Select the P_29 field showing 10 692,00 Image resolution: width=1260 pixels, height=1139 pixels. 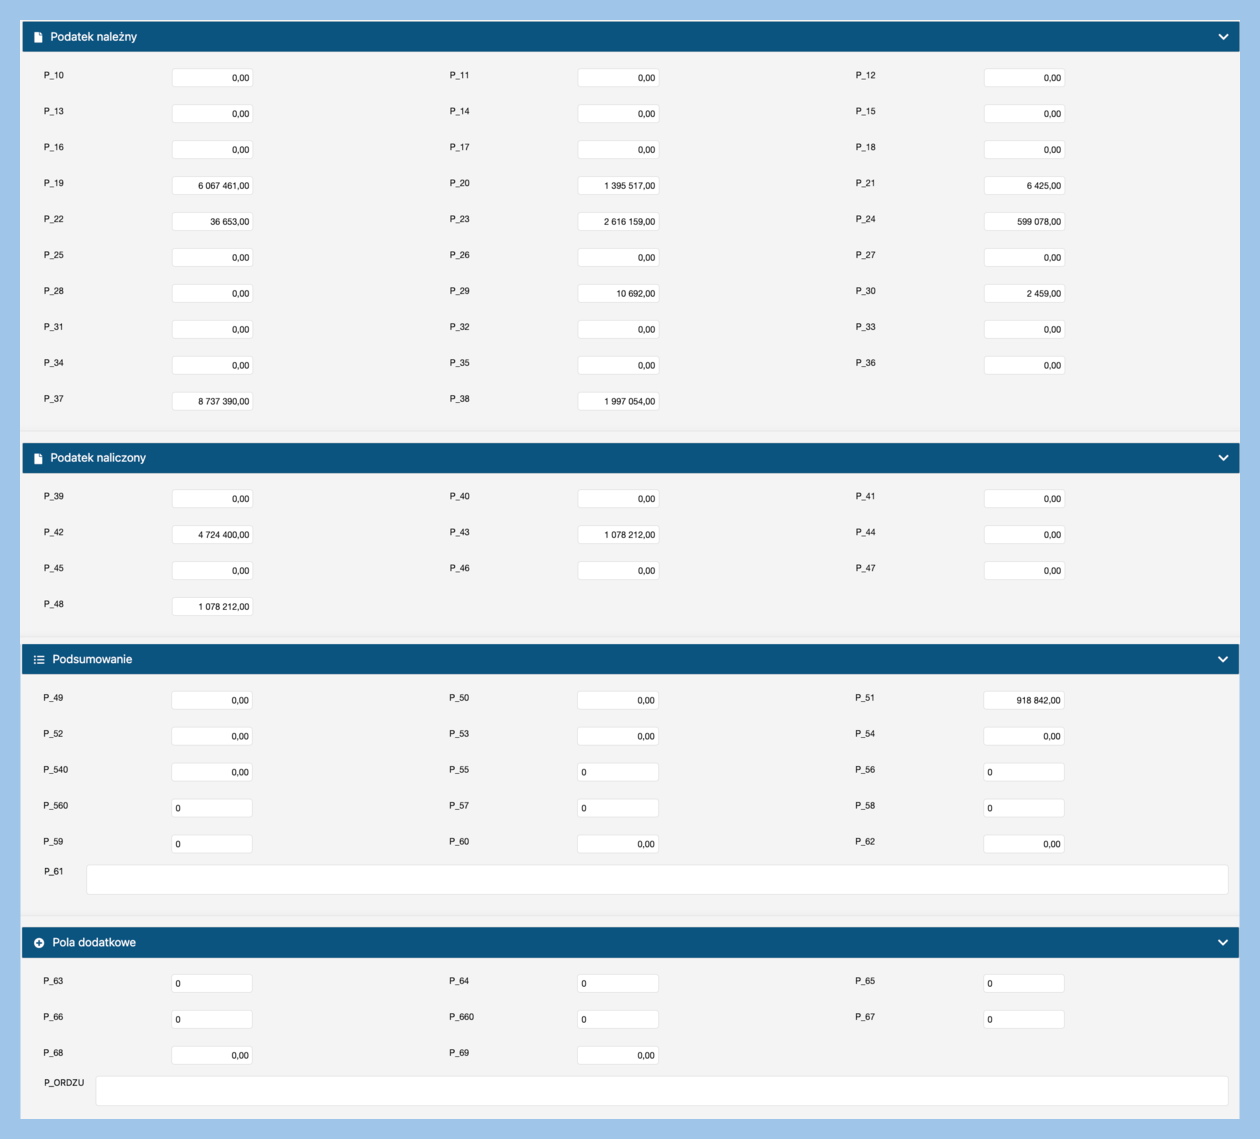[618, 294]
